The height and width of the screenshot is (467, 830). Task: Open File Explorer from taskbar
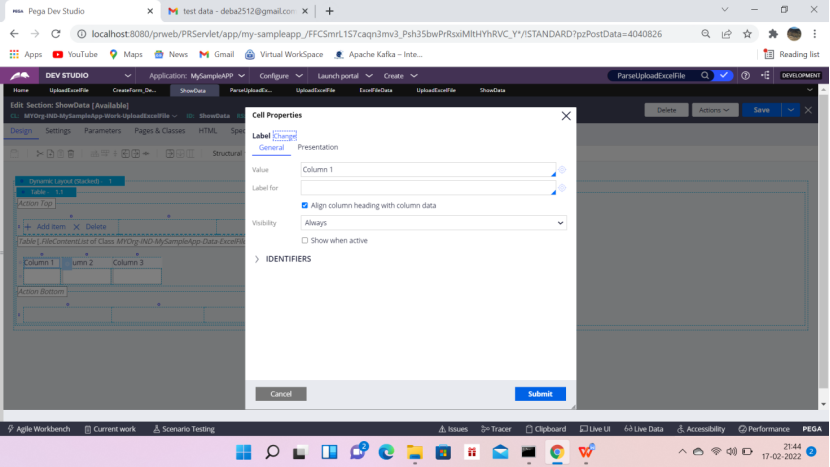(x=414, y=452)
